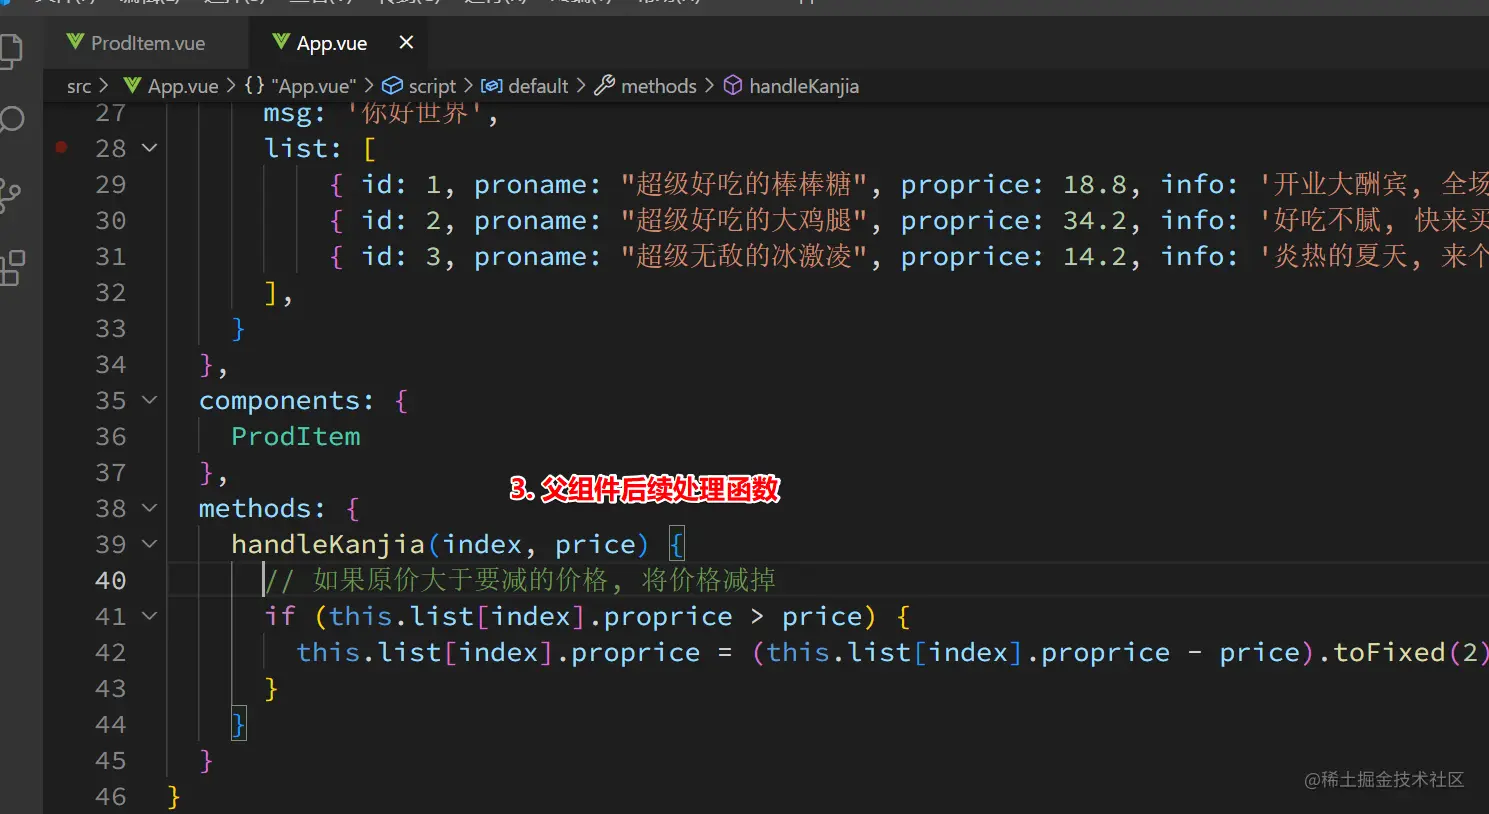Click the index parameter on line 39
Viewport: 1489px width, 814px height.
(482, 544)
